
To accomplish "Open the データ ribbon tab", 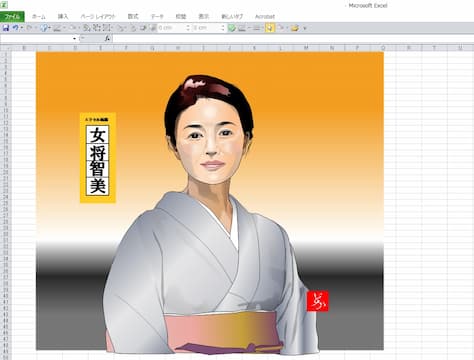I will pyautogui.click(x=157, y=16).
